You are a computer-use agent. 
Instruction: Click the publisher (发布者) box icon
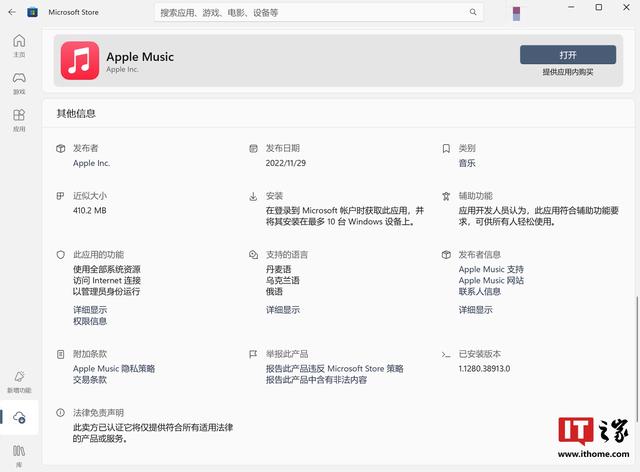tap(60, 148)
